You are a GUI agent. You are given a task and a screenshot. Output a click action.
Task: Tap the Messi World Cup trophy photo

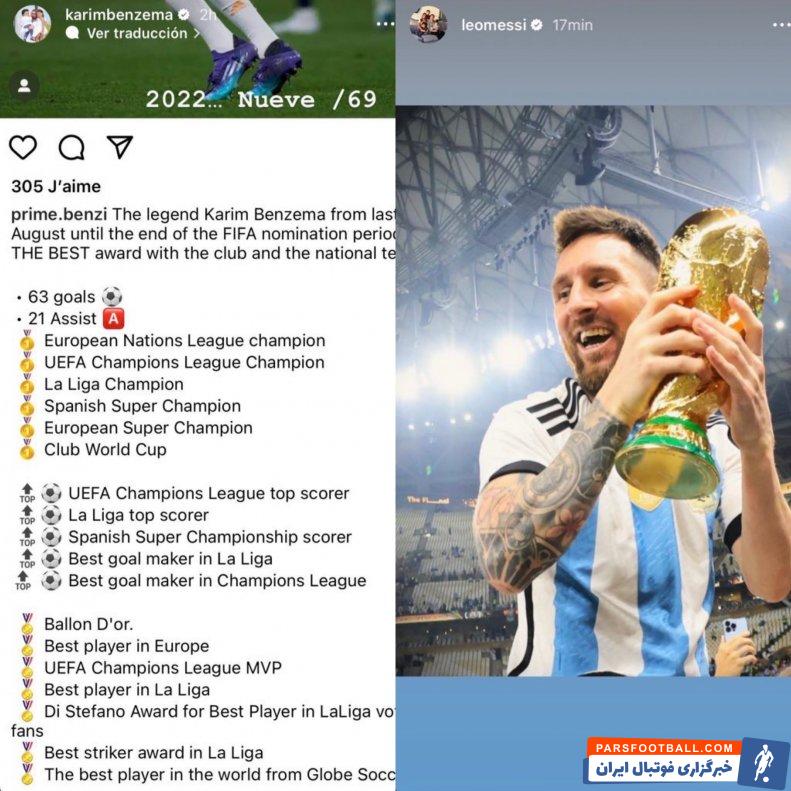(x=593, y=390)
